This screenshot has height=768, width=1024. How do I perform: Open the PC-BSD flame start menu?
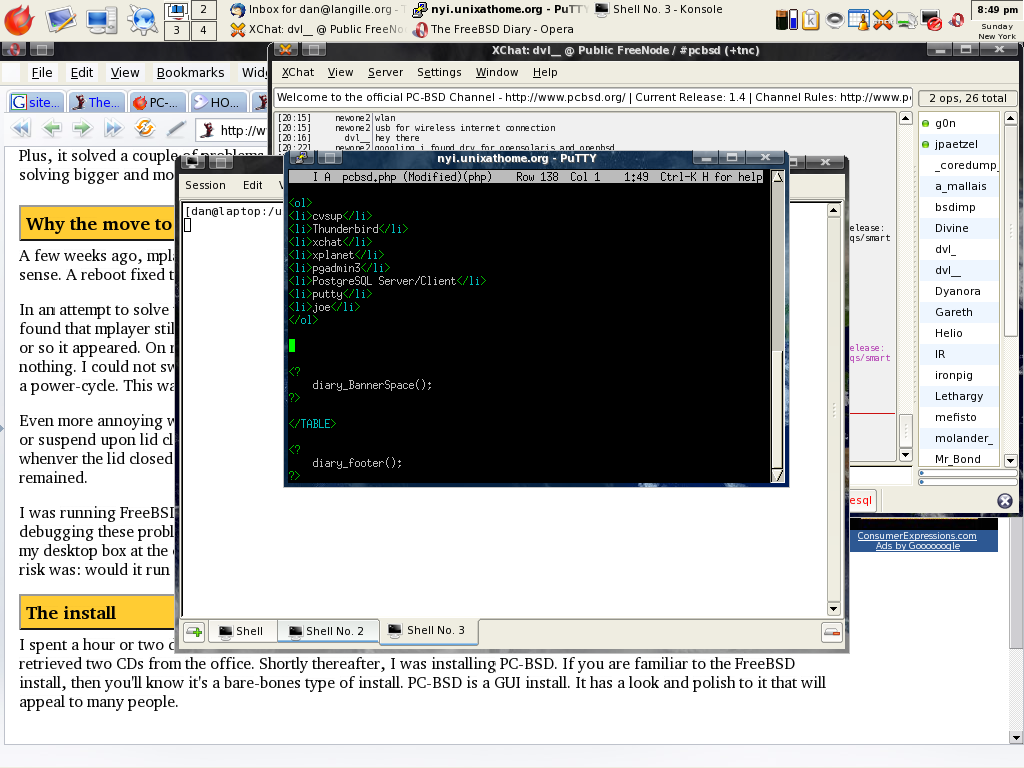click(19, 20)
